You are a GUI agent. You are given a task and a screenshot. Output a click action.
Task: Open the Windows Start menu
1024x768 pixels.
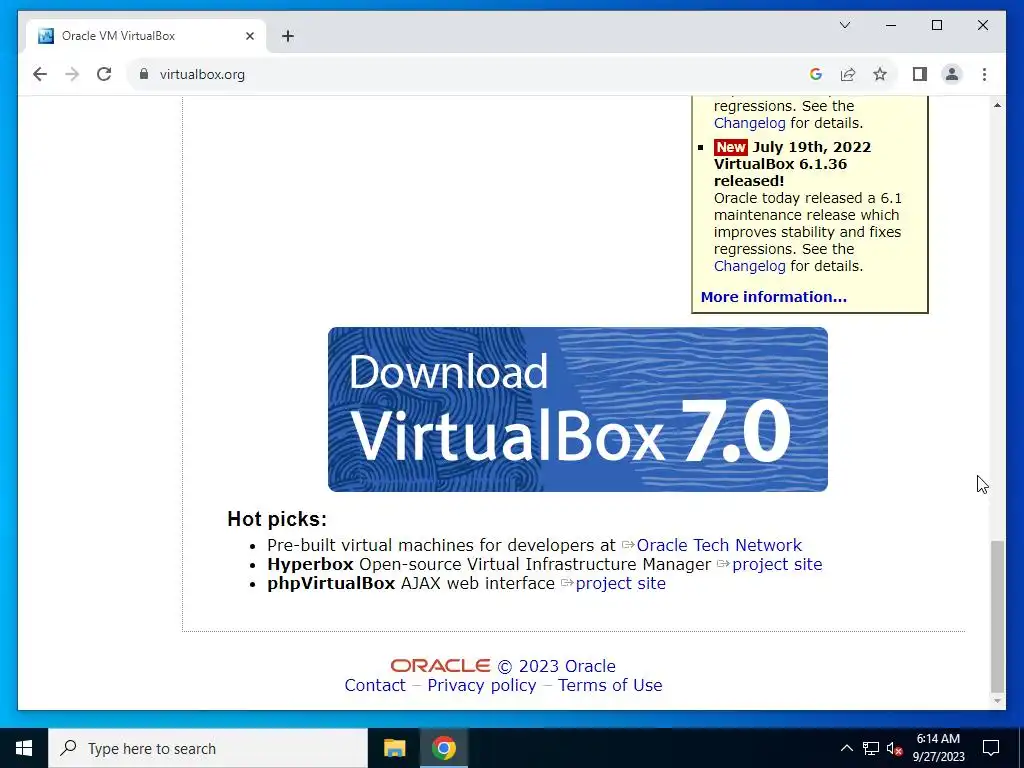(24, 748)
